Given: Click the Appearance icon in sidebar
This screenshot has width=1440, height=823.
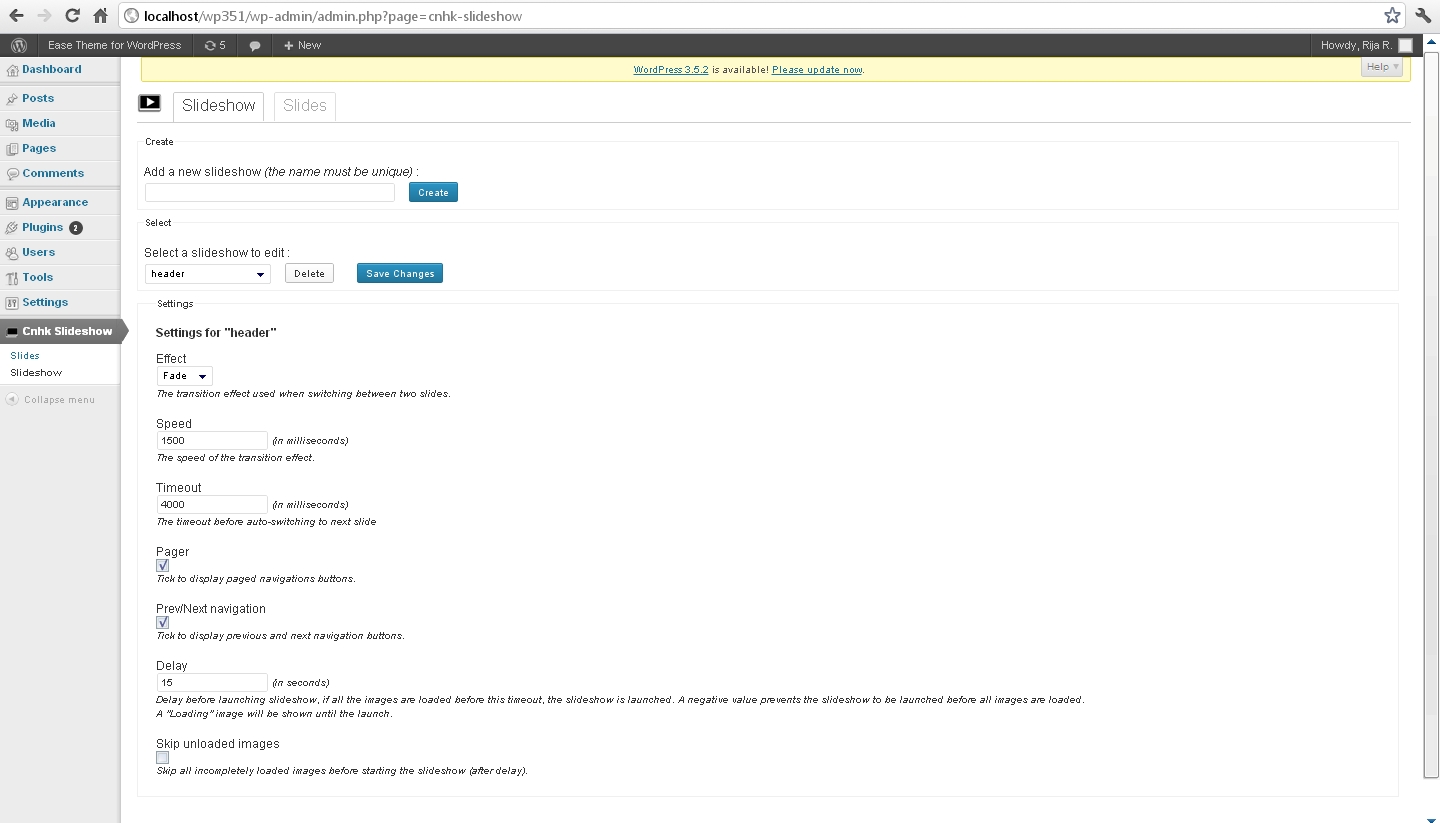Looking at the screenshot, I should click(12, 203).
